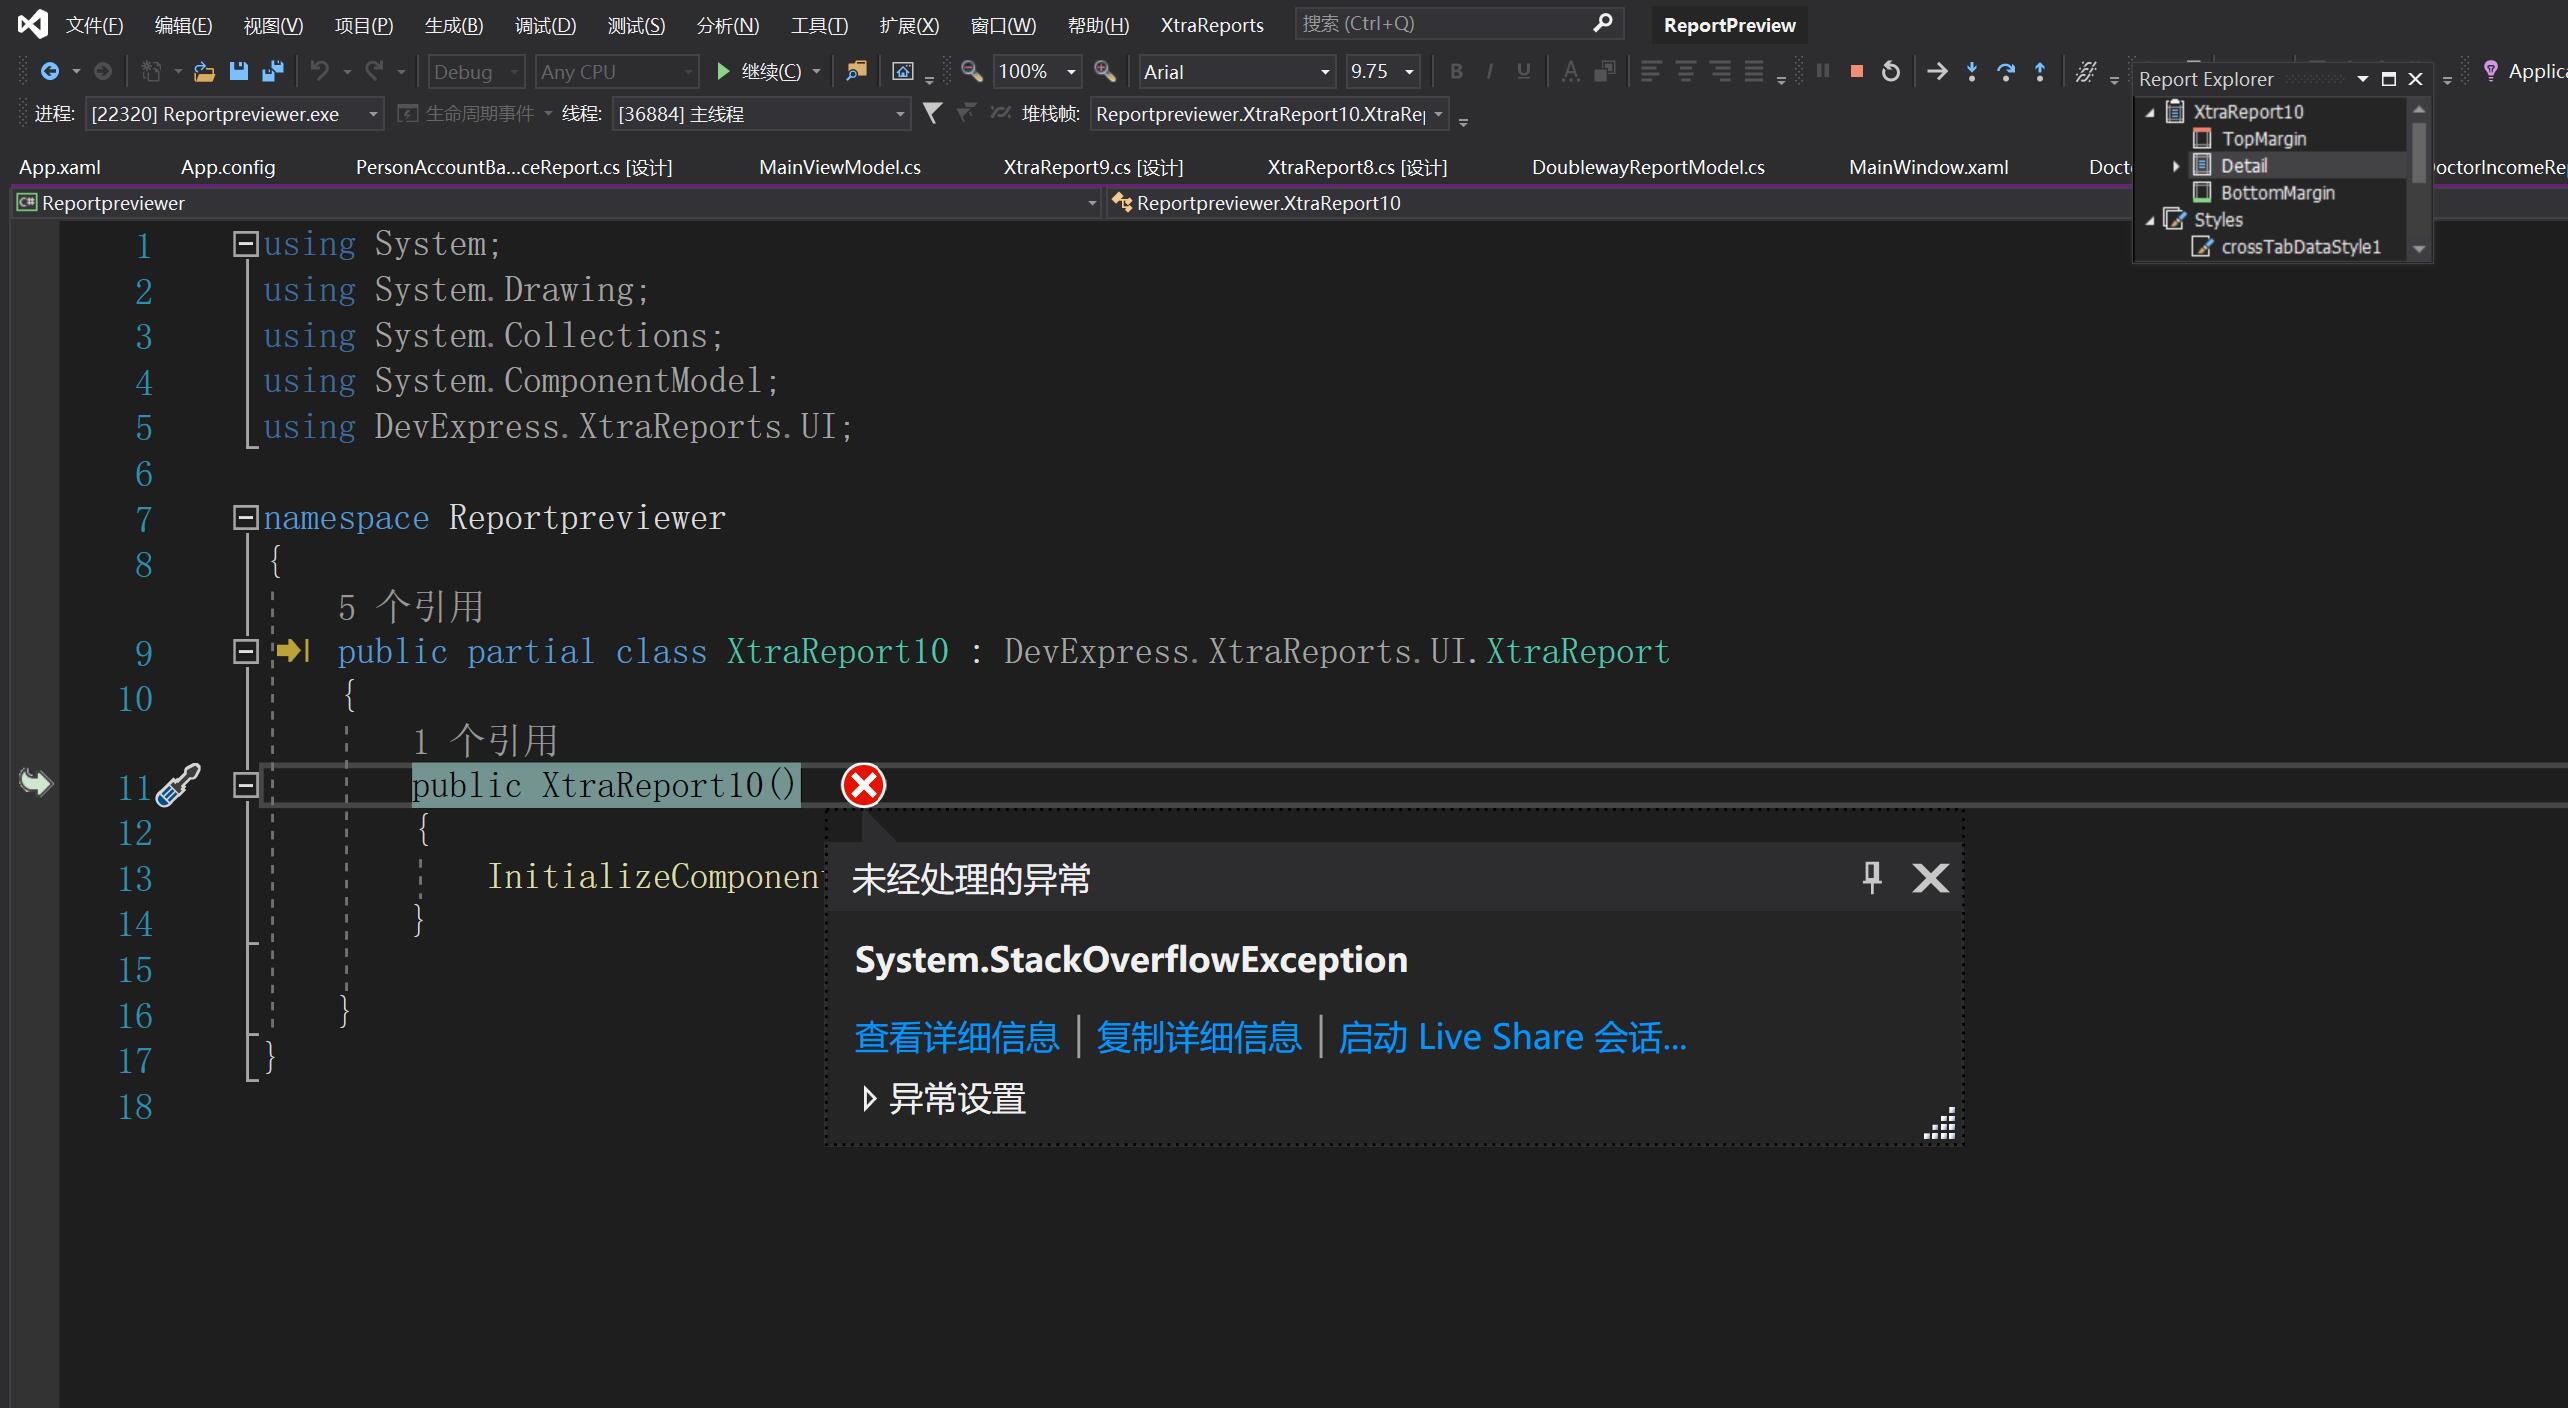Image resolution: width=2568 pixels, height=1408 pixels.
Task: Click the background color toolbar icon
Action: click(1605, 71)
